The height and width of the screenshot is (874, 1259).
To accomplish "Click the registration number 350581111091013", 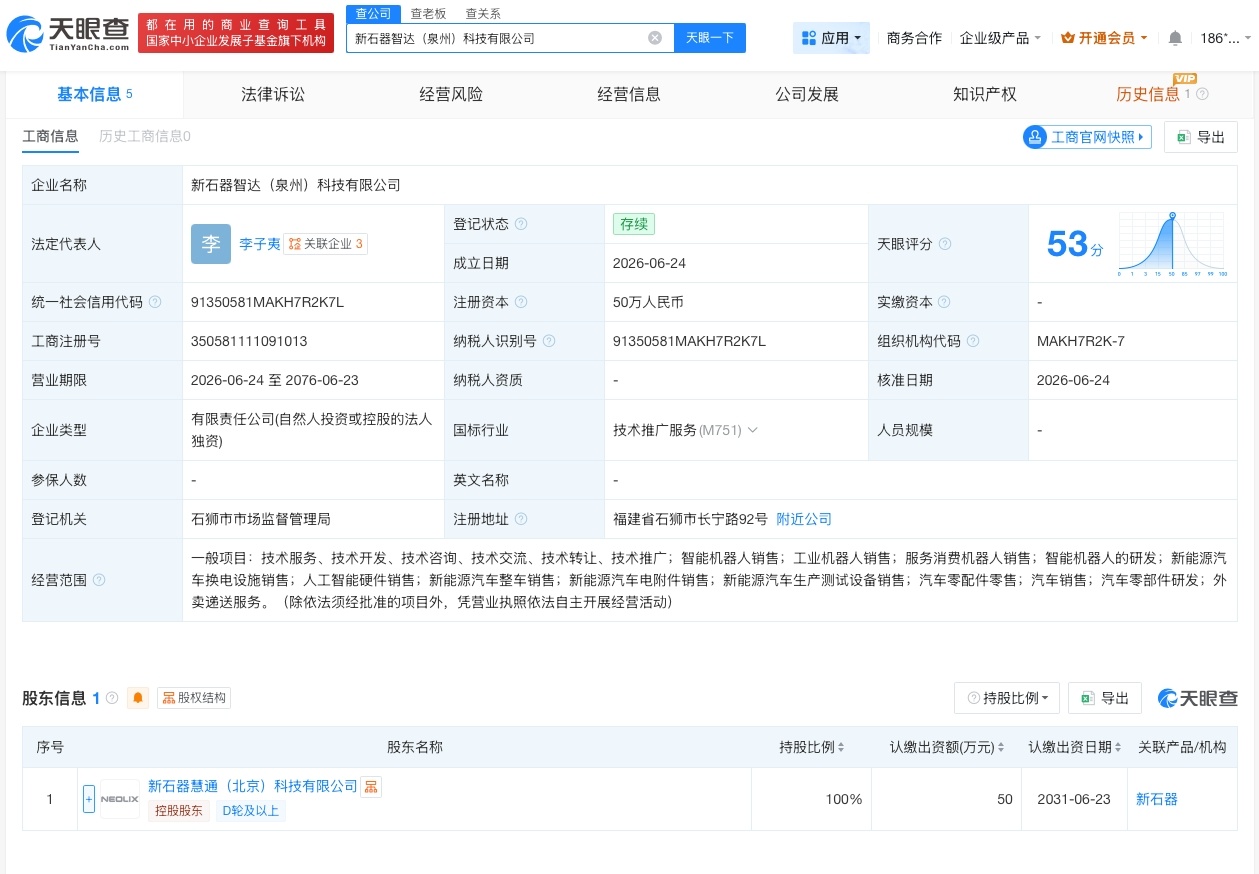I will click(x=249, y=341).
